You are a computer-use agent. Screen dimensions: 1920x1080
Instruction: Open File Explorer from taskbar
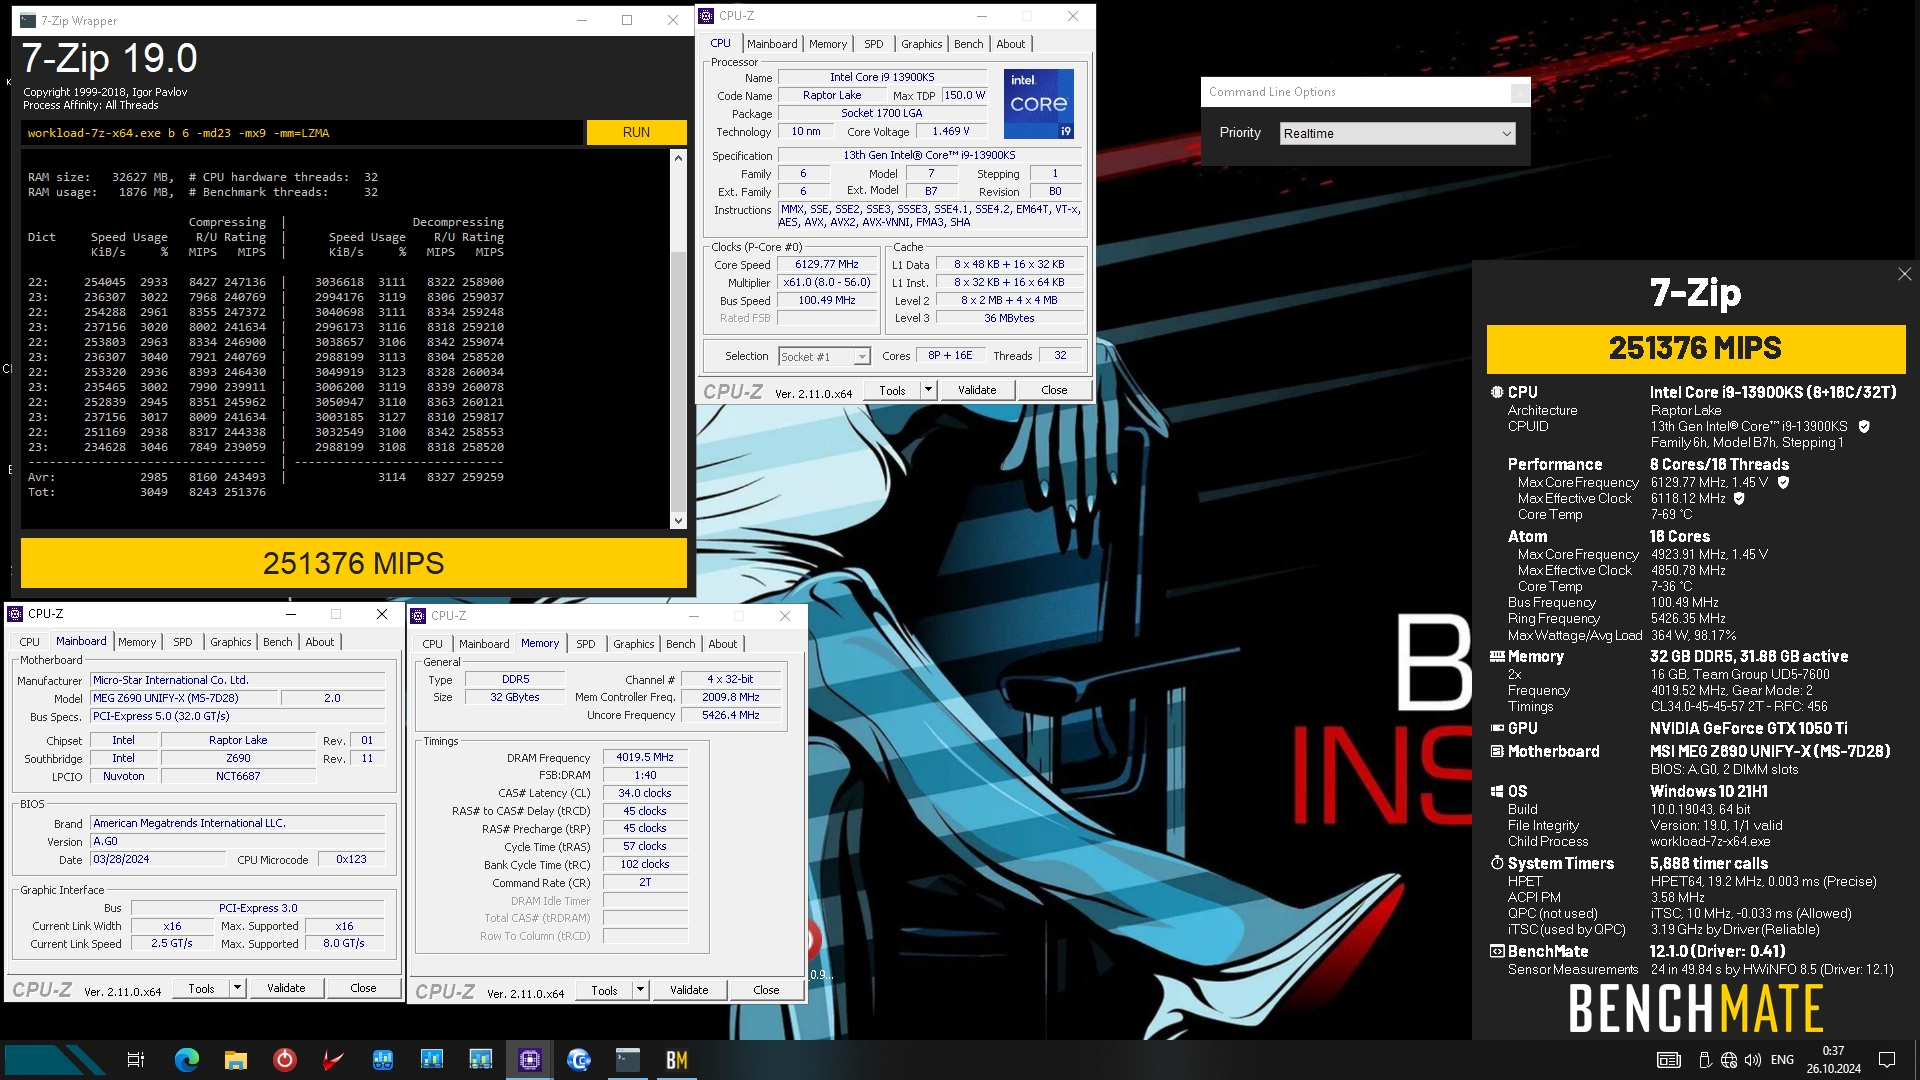pos(236,1060)
